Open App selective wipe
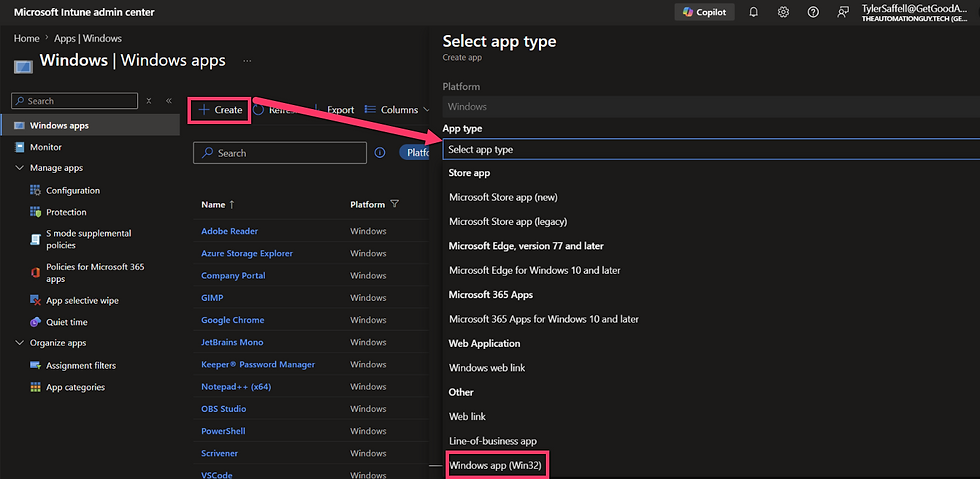The width and height of the screenshot is (980, 479). click(82, 301)
